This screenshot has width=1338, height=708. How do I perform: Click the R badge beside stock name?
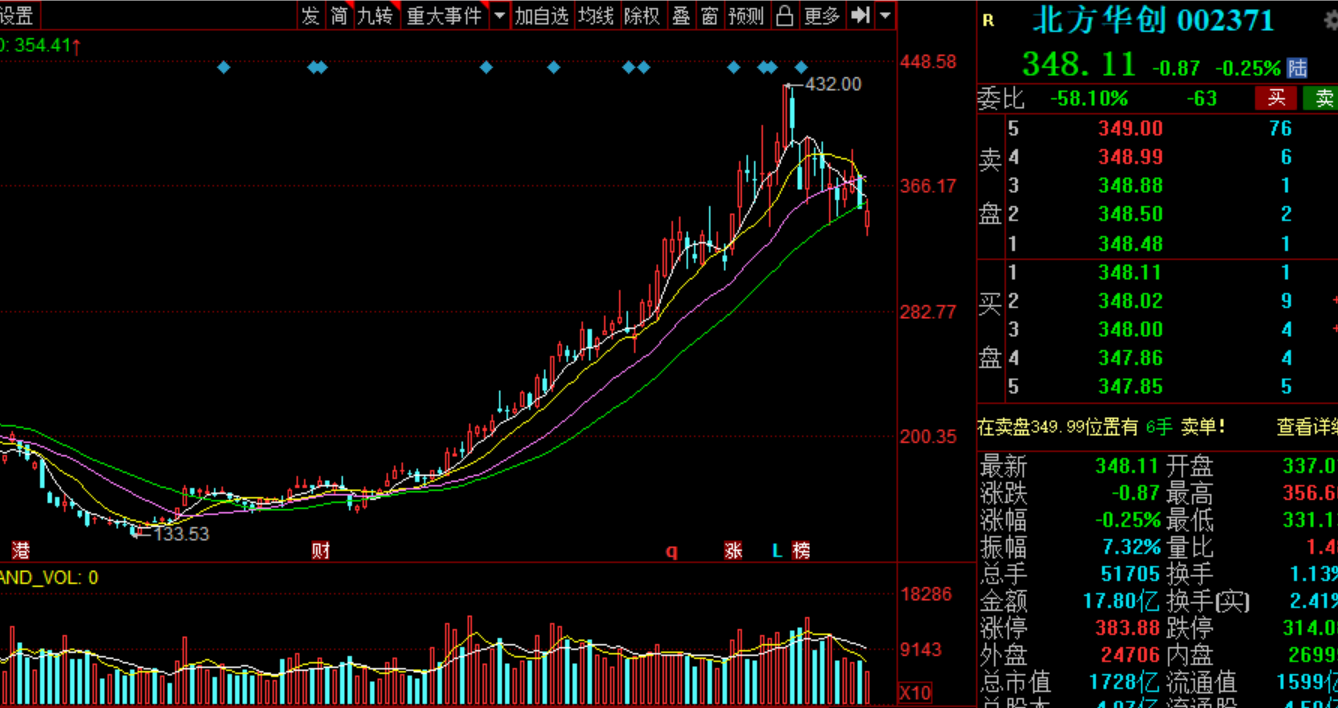click(x=989, y=20)
